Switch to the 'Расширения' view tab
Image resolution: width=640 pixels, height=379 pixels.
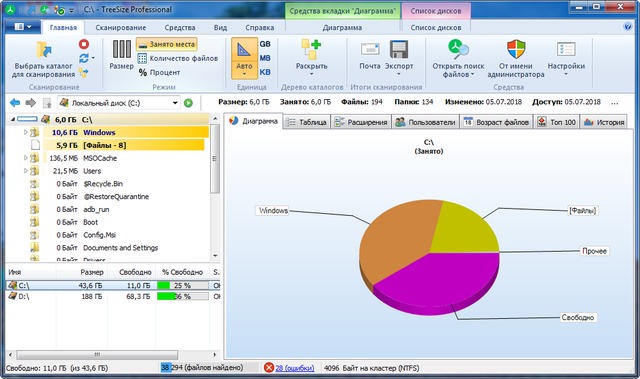[361, 122]
